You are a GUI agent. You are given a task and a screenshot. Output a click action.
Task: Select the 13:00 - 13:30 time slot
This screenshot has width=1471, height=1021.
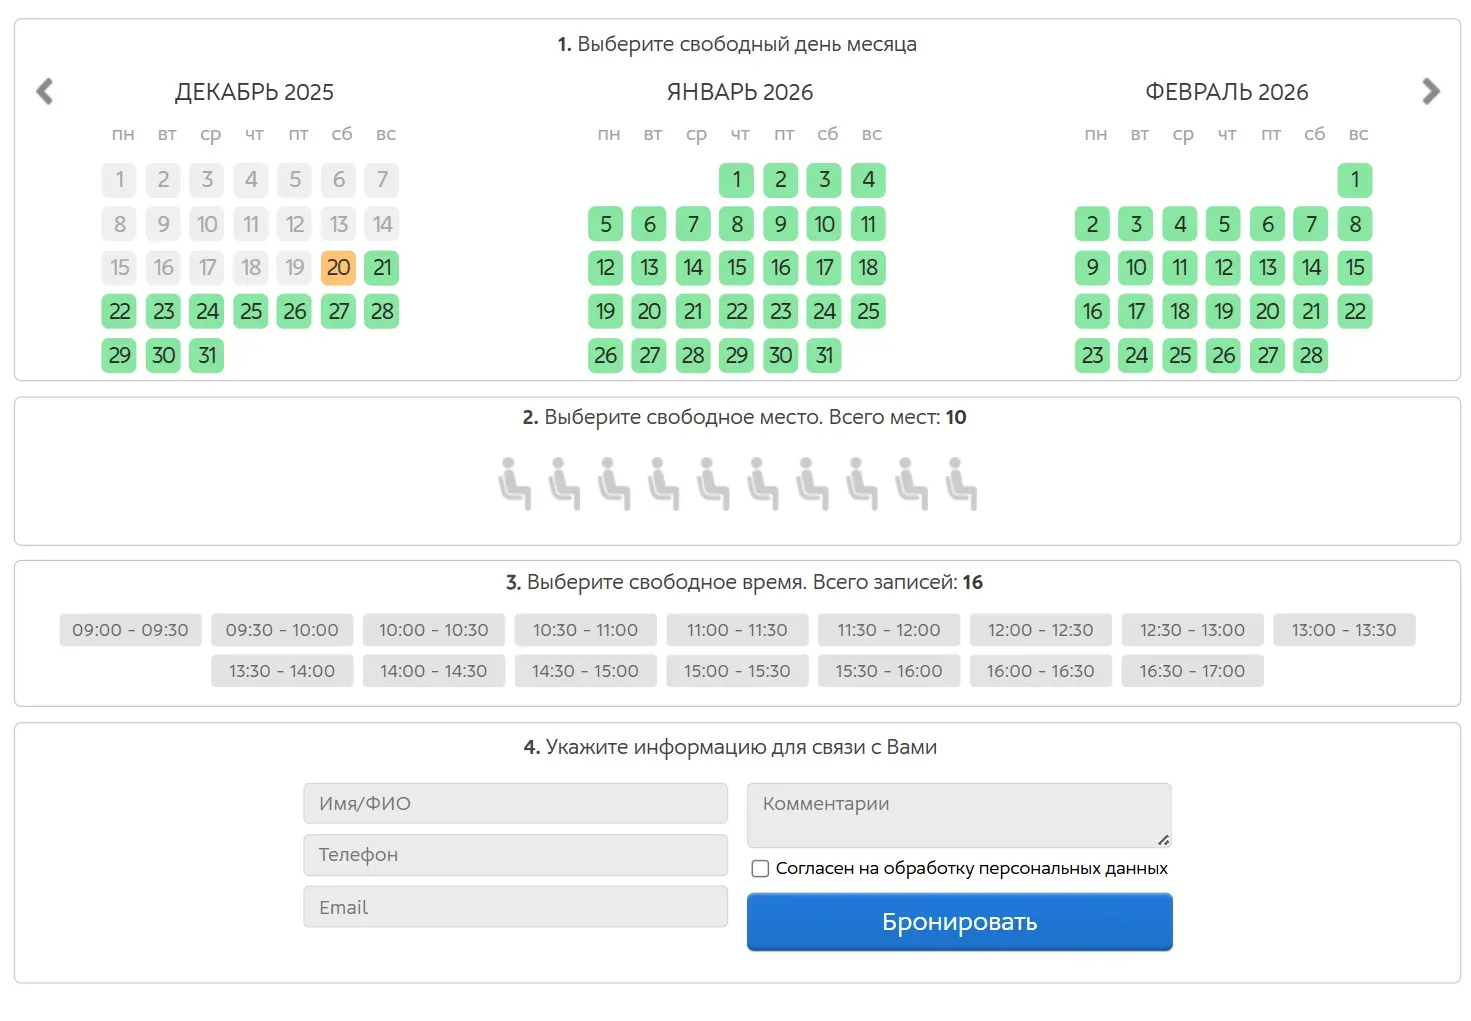(x=1343, y=630)
